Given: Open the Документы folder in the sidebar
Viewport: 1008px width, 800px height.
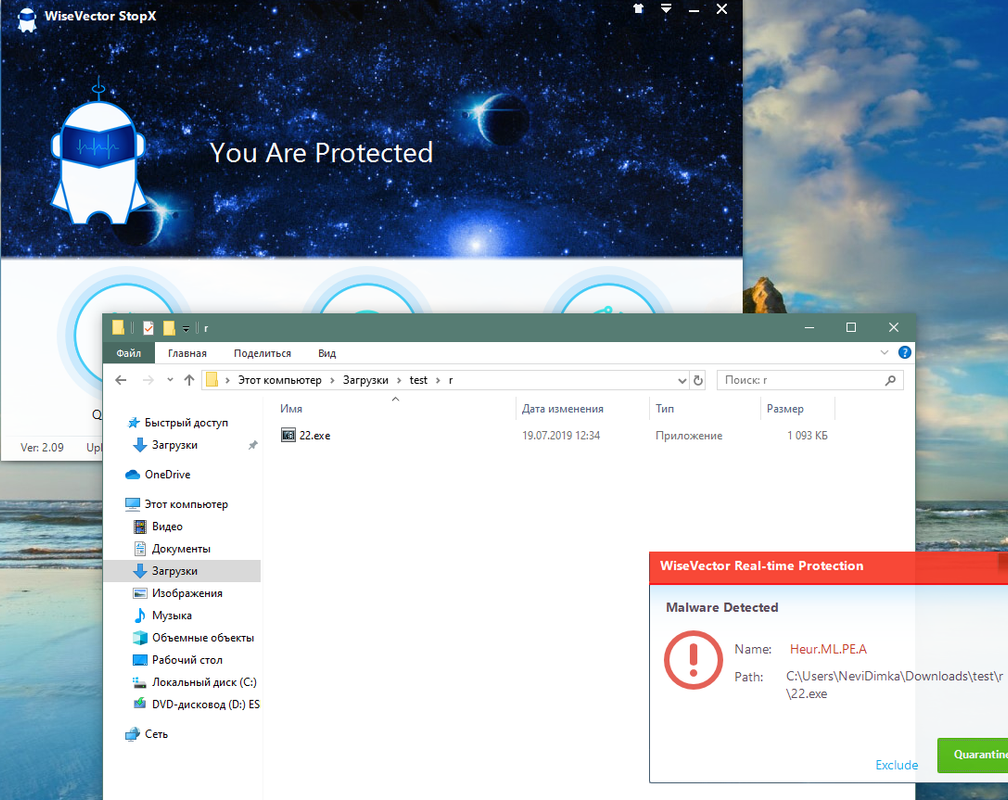Looking at the screenshot, I should pyautogui.click(x=181, y=549).
